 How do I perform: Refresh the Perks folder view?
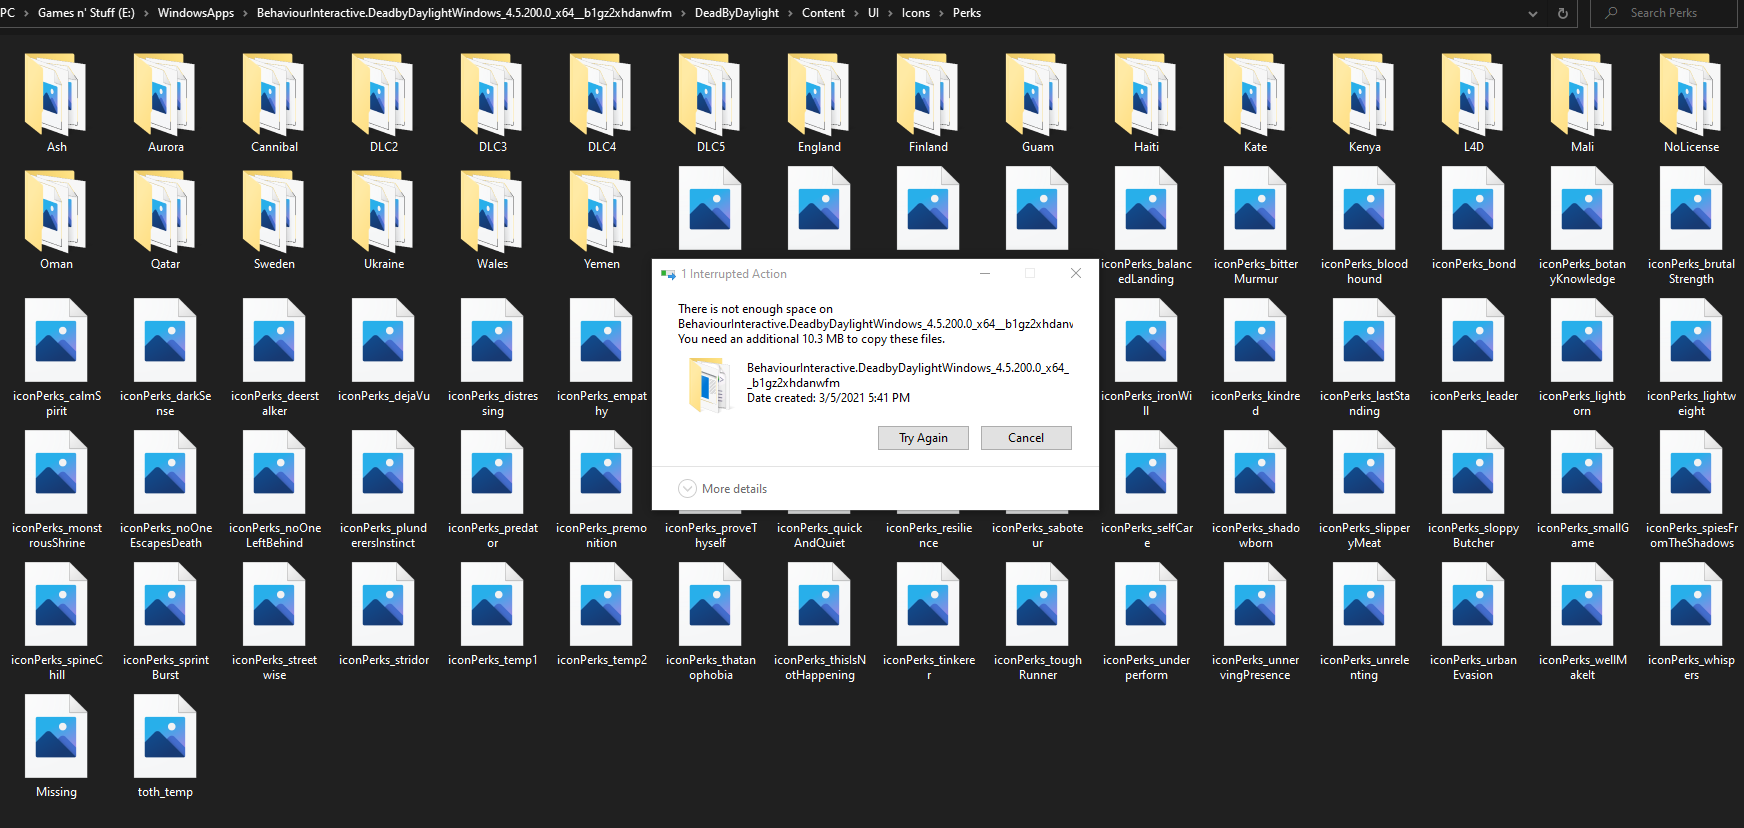click(1562, 13)
